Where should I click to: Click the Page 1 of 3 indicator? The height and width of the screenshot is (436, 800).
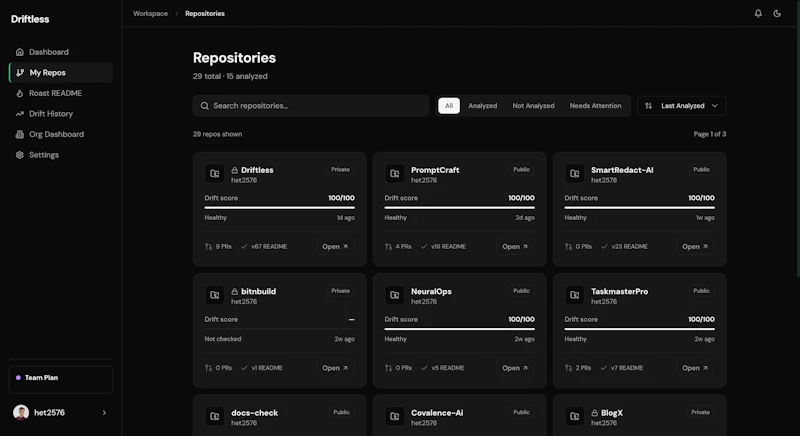click(x=710, y=134)
